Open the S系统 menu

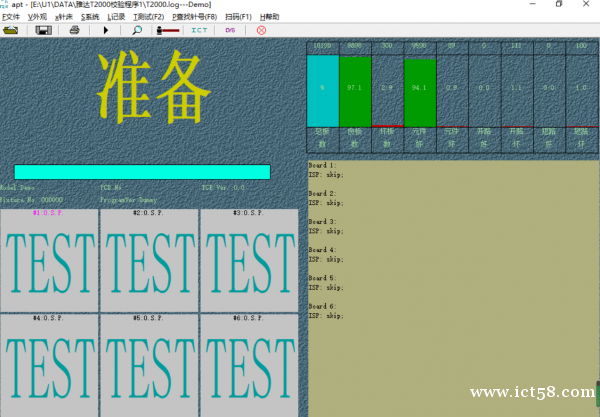[x=90, y=17]
